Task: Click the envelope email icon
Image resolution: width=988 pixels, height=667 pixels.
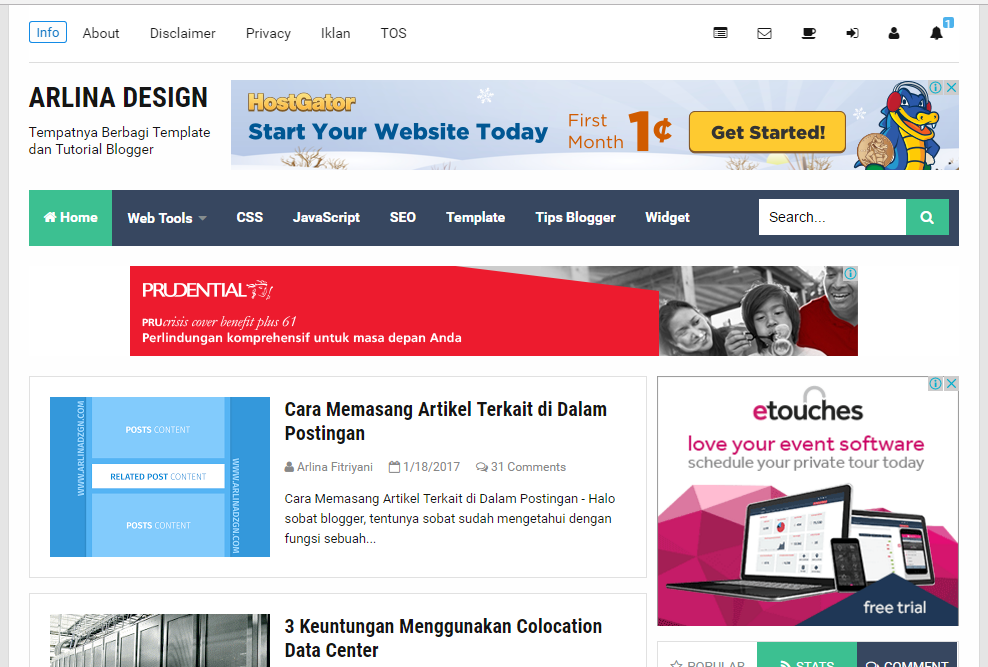Action: [x=764, y=33]
